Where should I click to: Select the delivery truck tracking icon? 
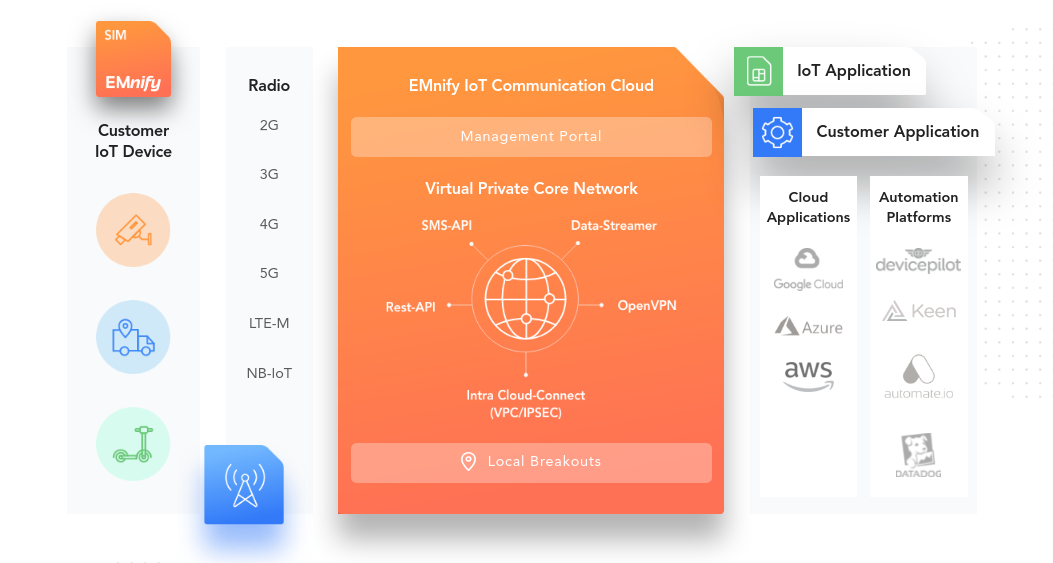(x=133, y=337)
